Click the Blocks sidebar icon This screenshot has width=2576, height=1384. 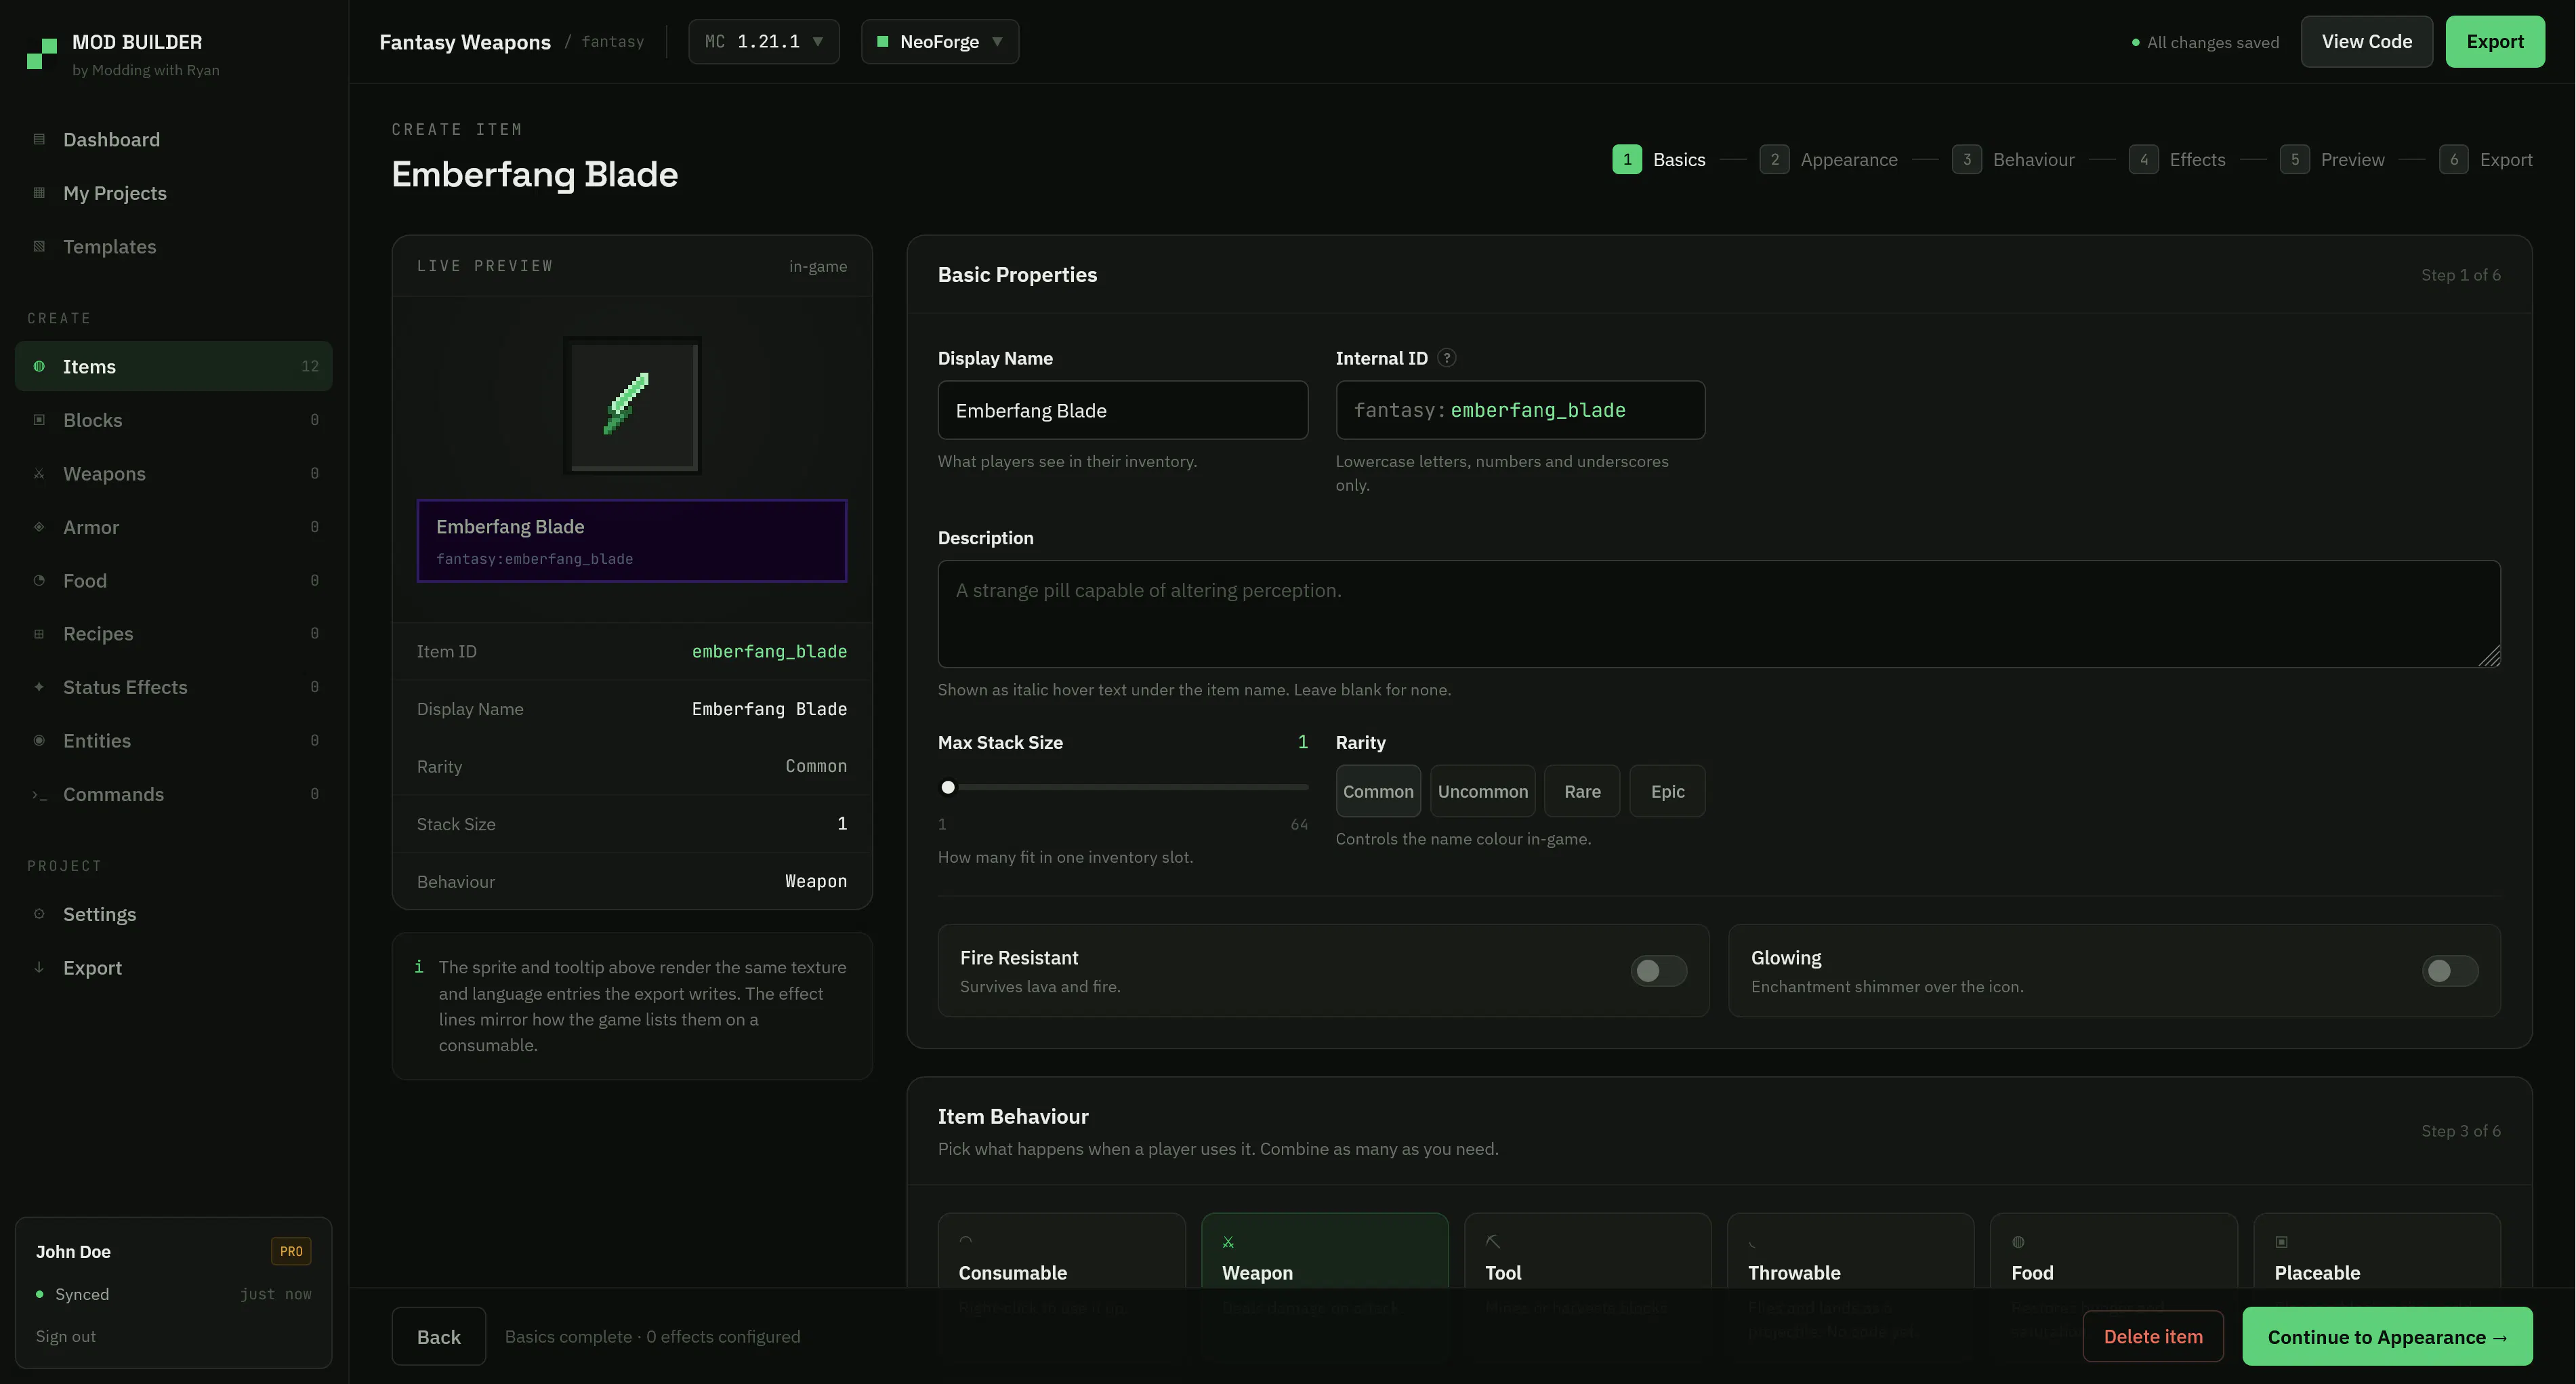39,420
